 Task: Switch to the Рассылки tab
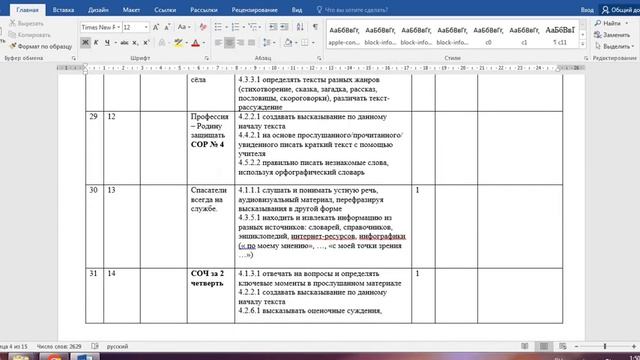pyautogui.click(x=204, y=10)
